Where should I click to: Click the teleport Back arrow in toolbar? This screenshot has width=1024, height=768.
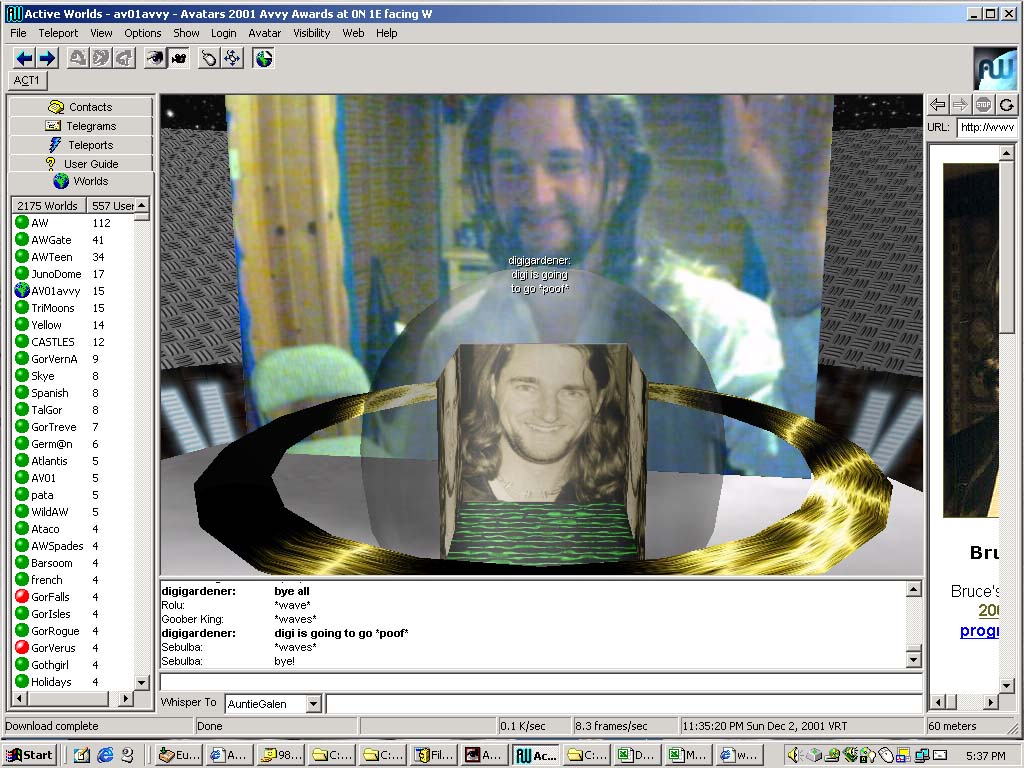(24, 58)
